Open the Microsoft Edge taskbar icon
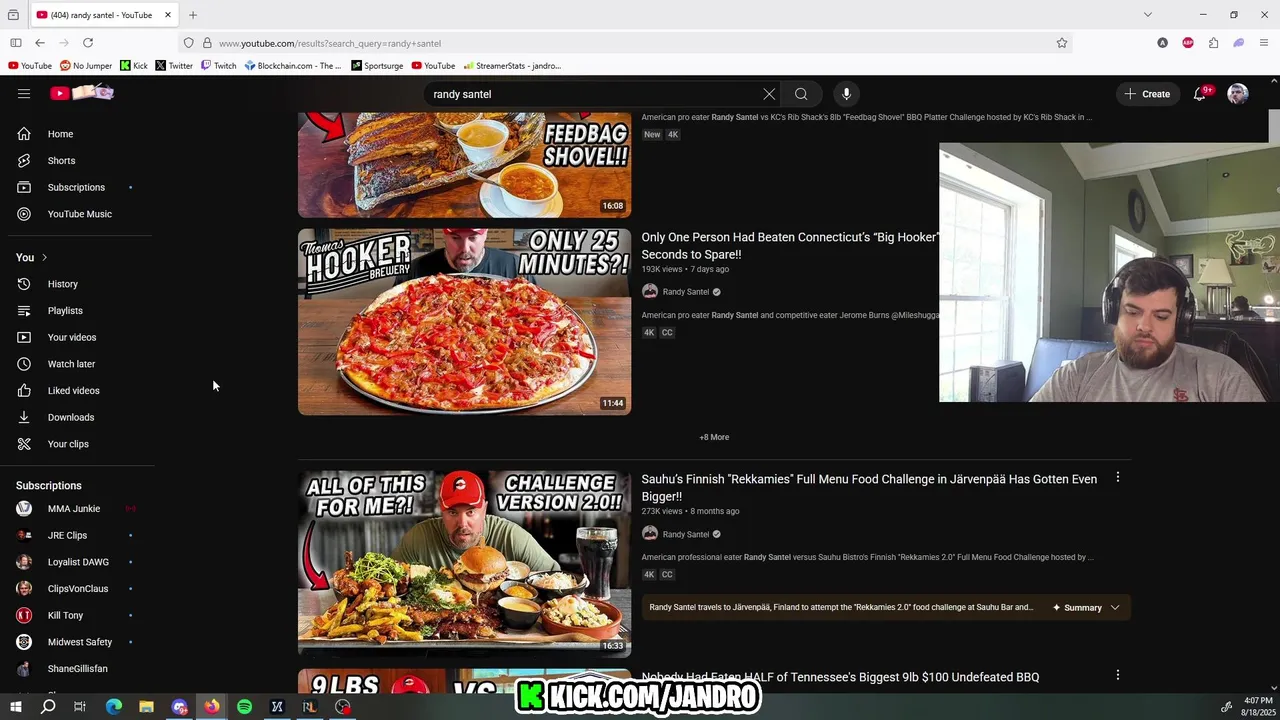1280x720 pixels. point(114,707)
